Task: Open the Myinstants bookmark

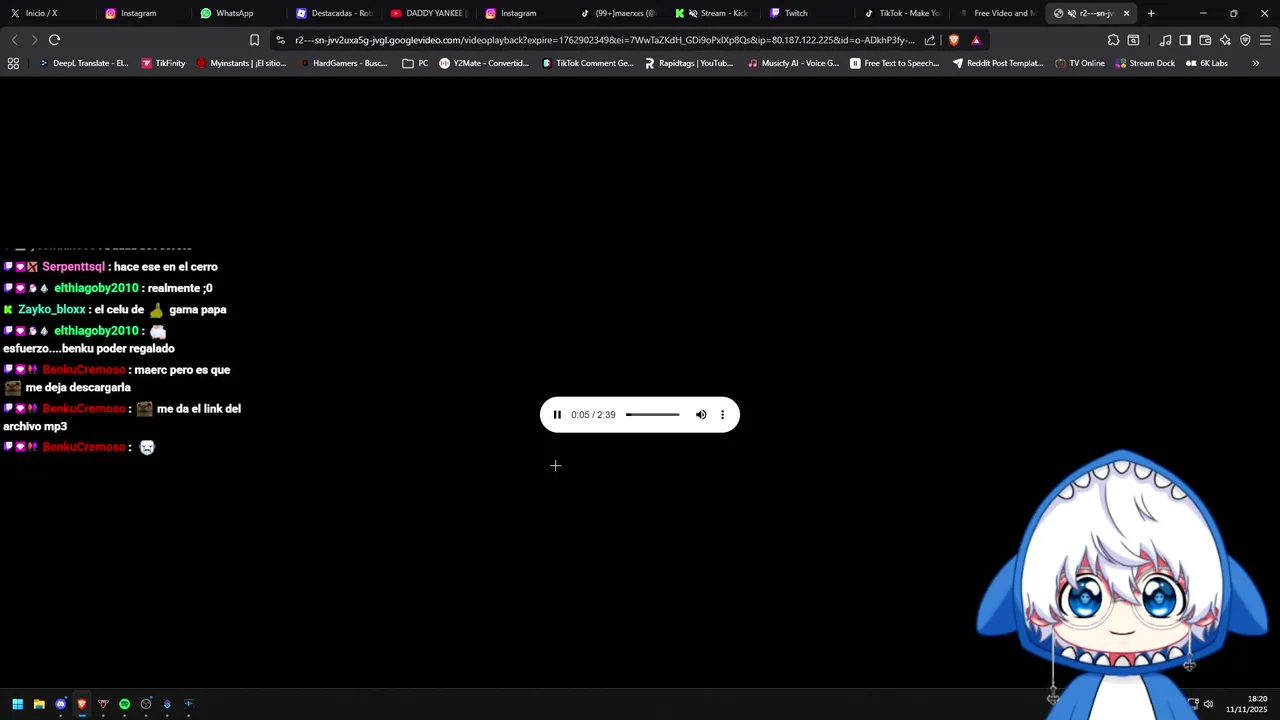Action: (x=241, y=63)
